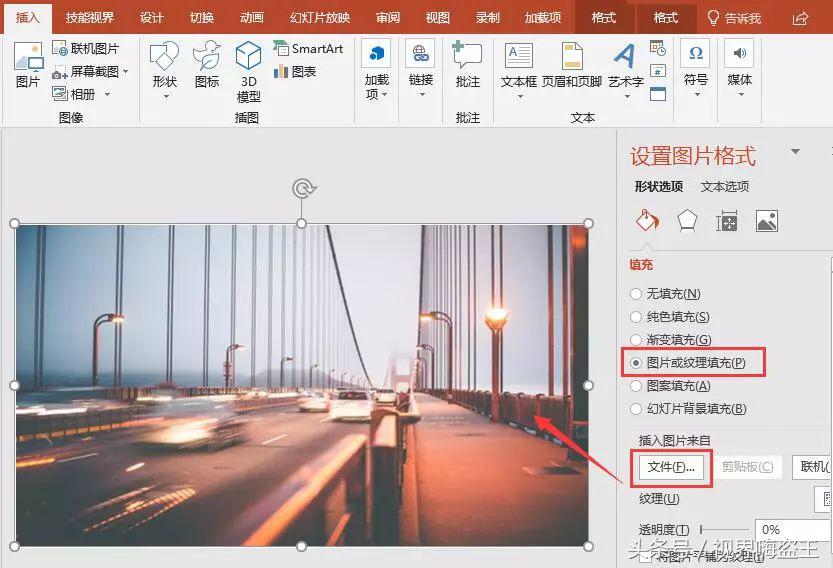Screen dimensions: 833x568
Task: Insert a 图表 chart
Action: pos(295,71)
